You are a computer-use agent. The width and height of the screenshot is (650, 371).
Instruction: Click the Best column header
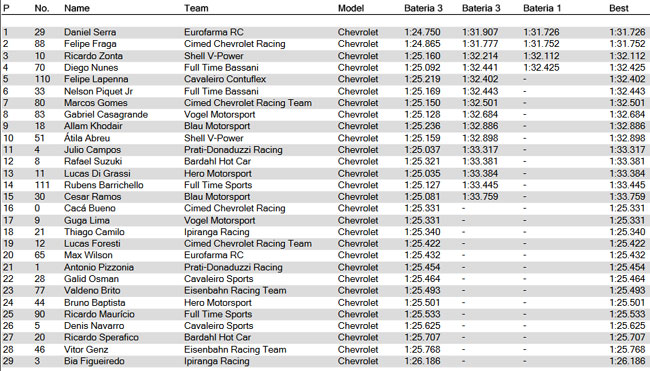click(618, 8)
